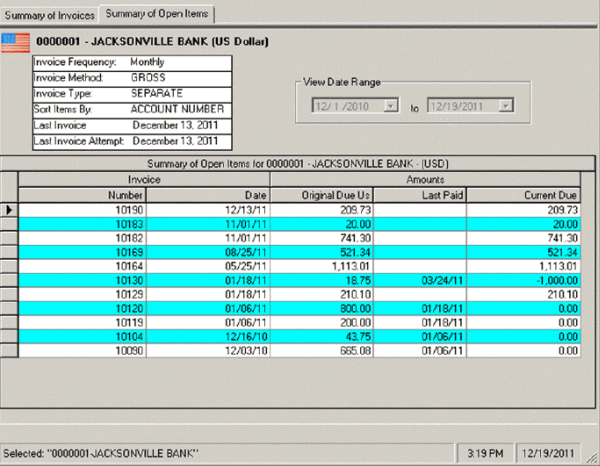This screenshot has width=600, height=466.
Task: Click the Sort Items By ACCOUNT NUMBER field
Action: tap(132, 110)
